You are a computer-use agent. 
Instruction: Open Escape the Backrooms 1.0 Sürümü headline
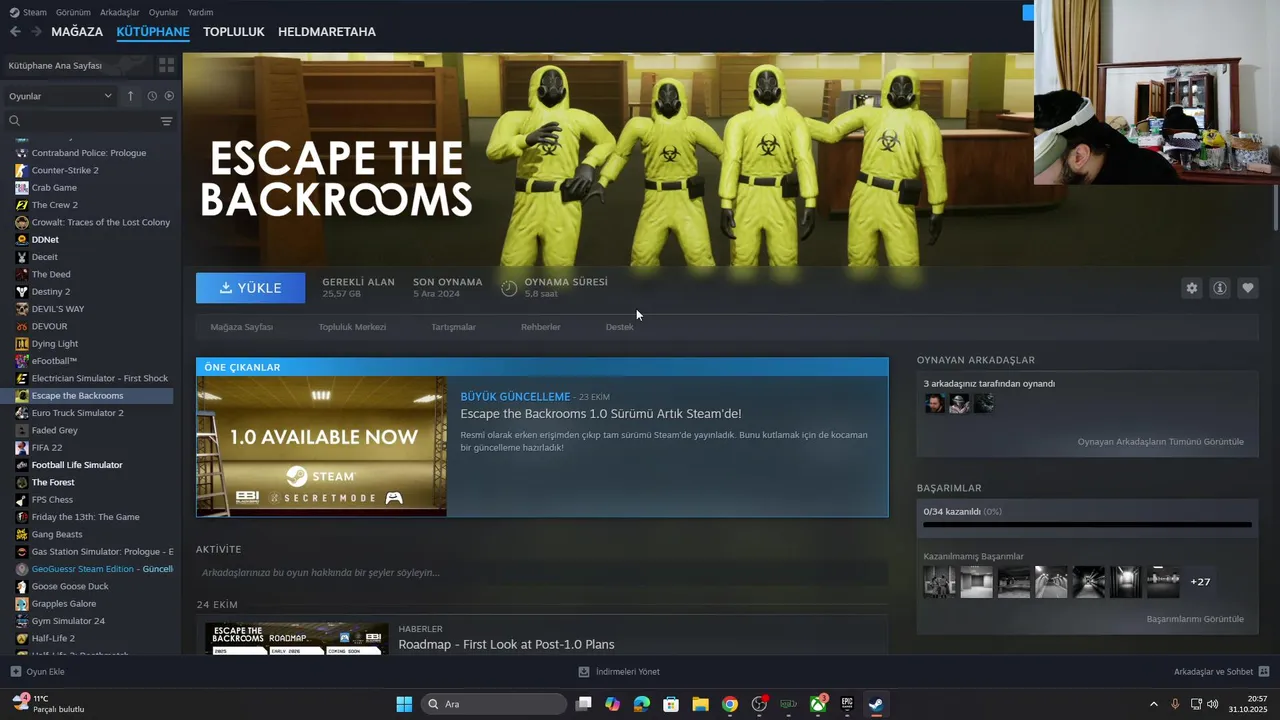click(x=601, y=414)
